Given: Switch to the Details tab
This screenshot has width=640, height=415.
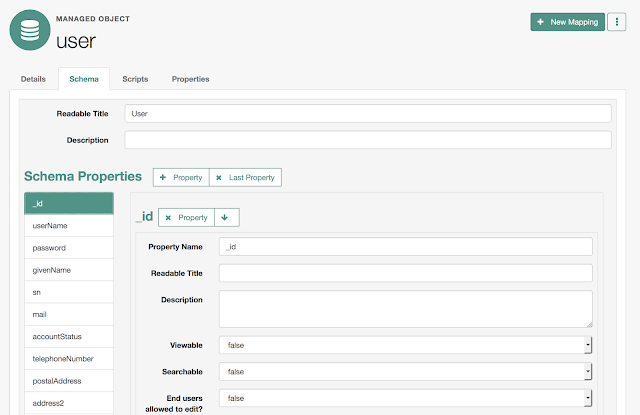Looking at the screenshot, I should click(x=33, y=79).
